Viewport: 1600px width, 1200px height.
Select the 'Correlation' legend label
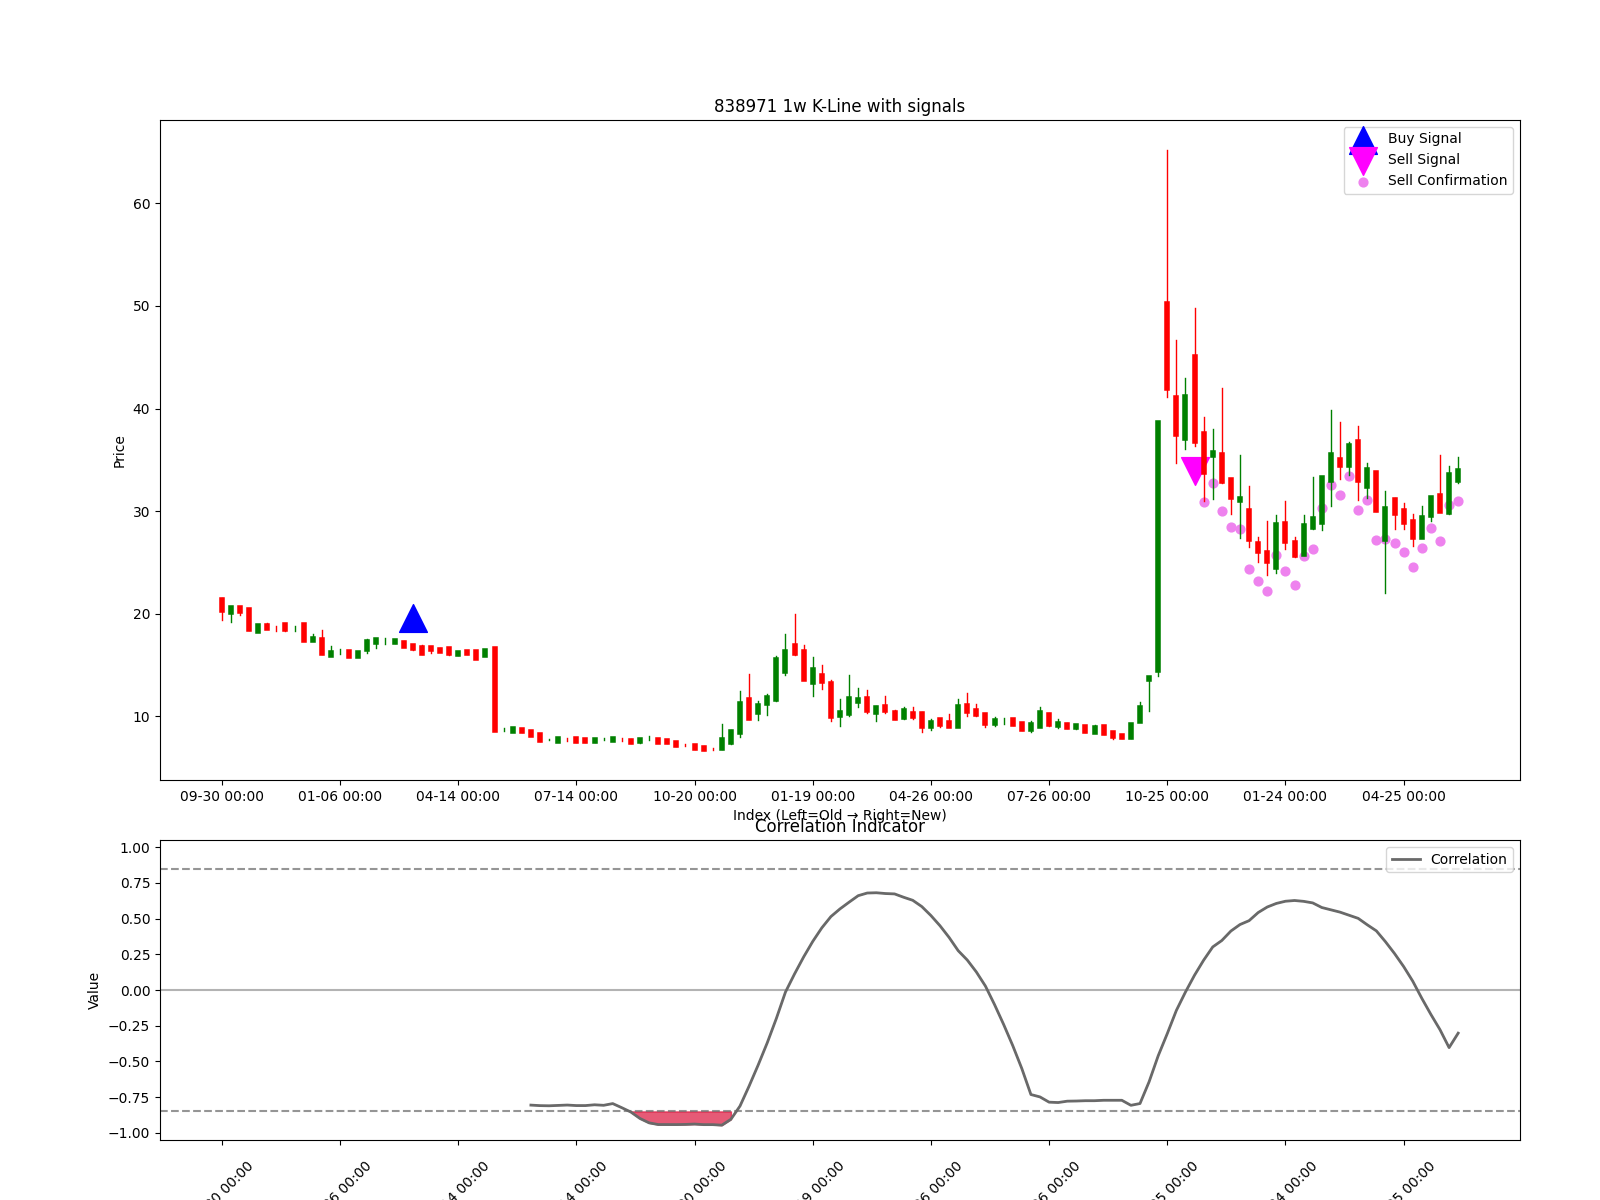point(1468,860)
